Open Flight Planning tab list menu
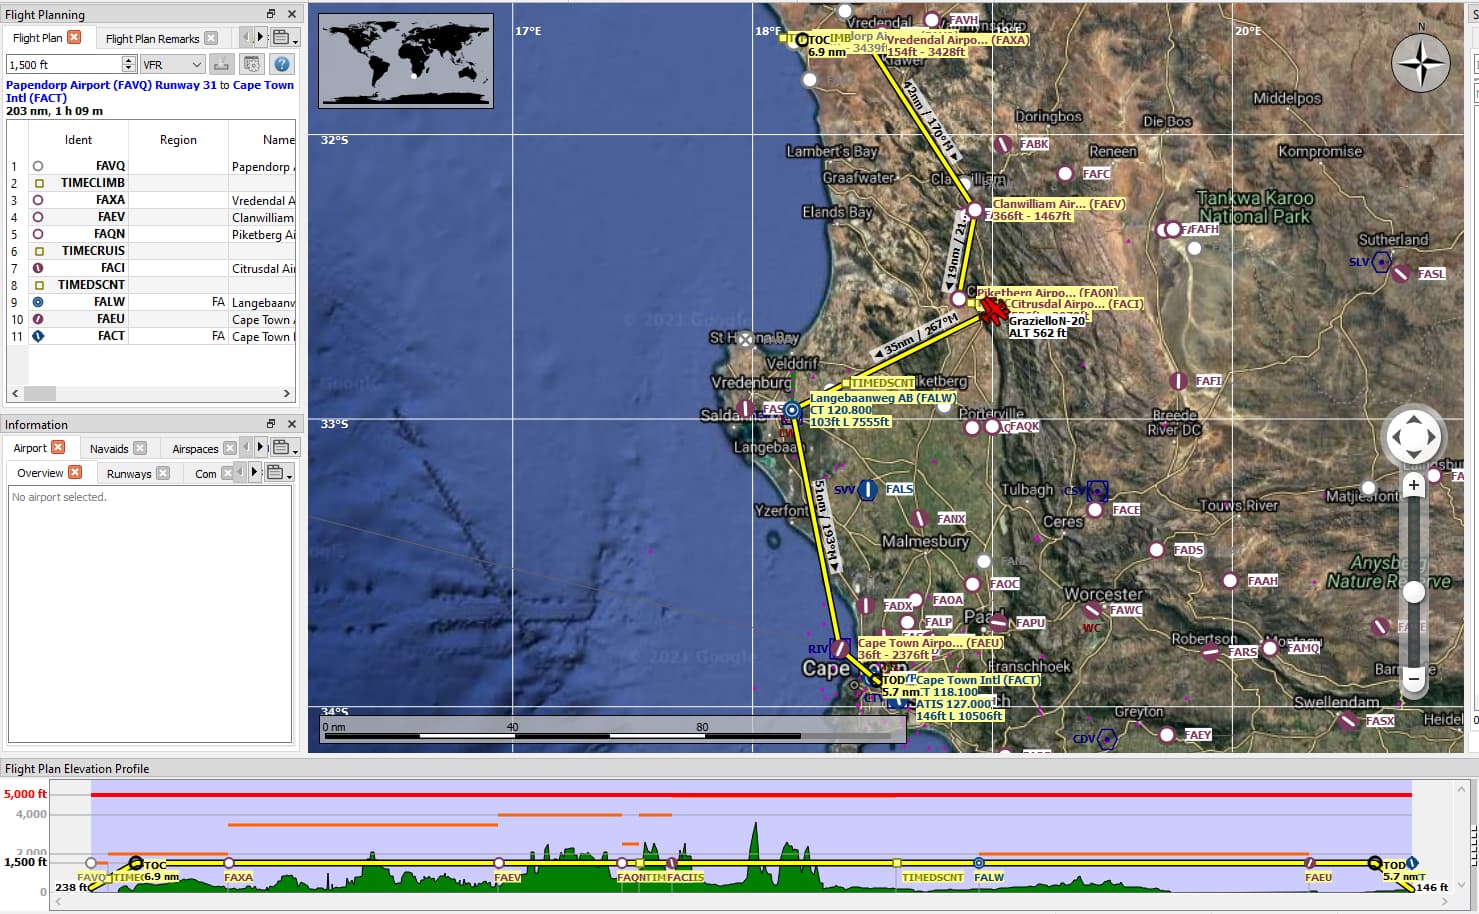 (282, 38)
